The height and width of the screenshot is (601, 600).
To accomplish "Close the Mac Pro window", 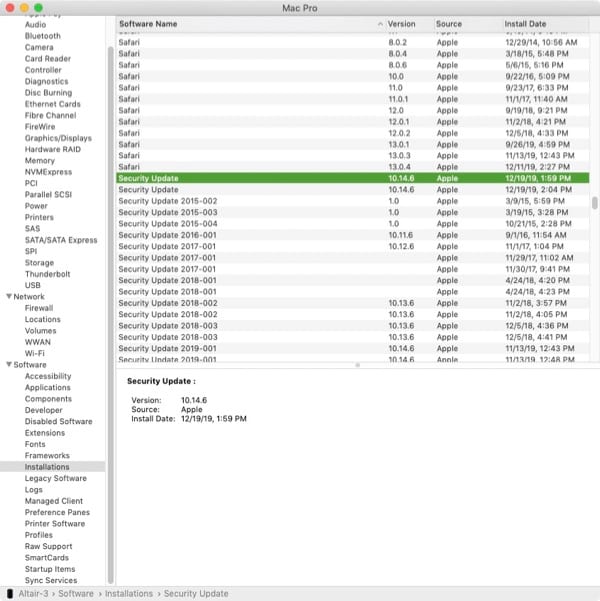I will click(10, 8).
